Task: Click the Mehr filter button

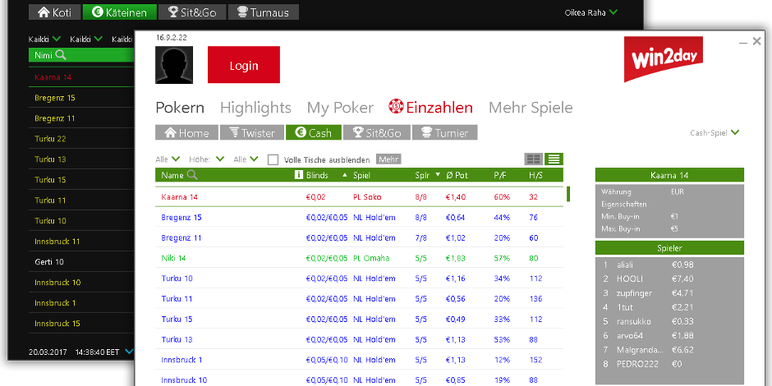Action: click(388, 160)
